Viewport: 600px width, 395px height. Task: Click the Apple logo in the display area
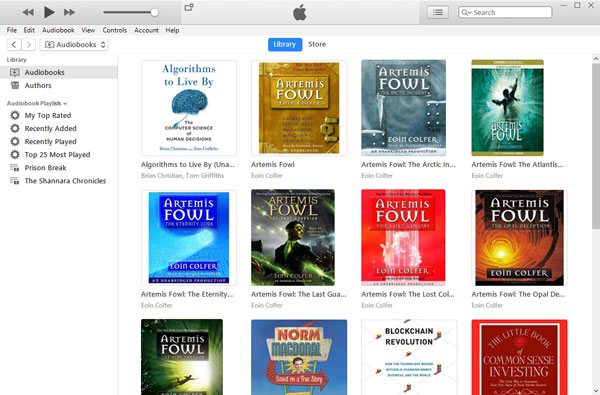click(x=300, y=13)
